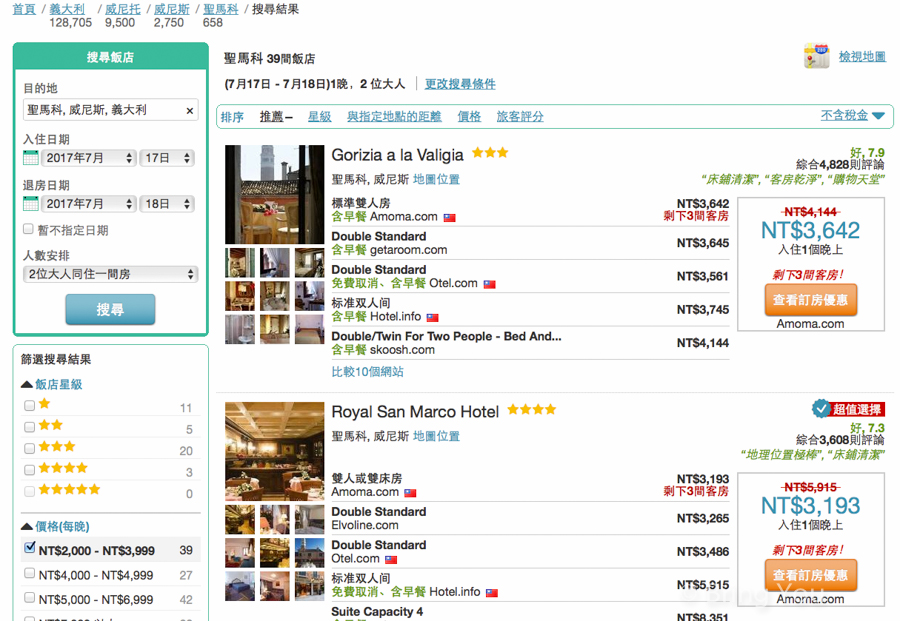Check the NT$5,000 - NT$6,999 price filter
Image resolution: width=900 pixels, height=621 pixels.
click(x=29, y=597)
